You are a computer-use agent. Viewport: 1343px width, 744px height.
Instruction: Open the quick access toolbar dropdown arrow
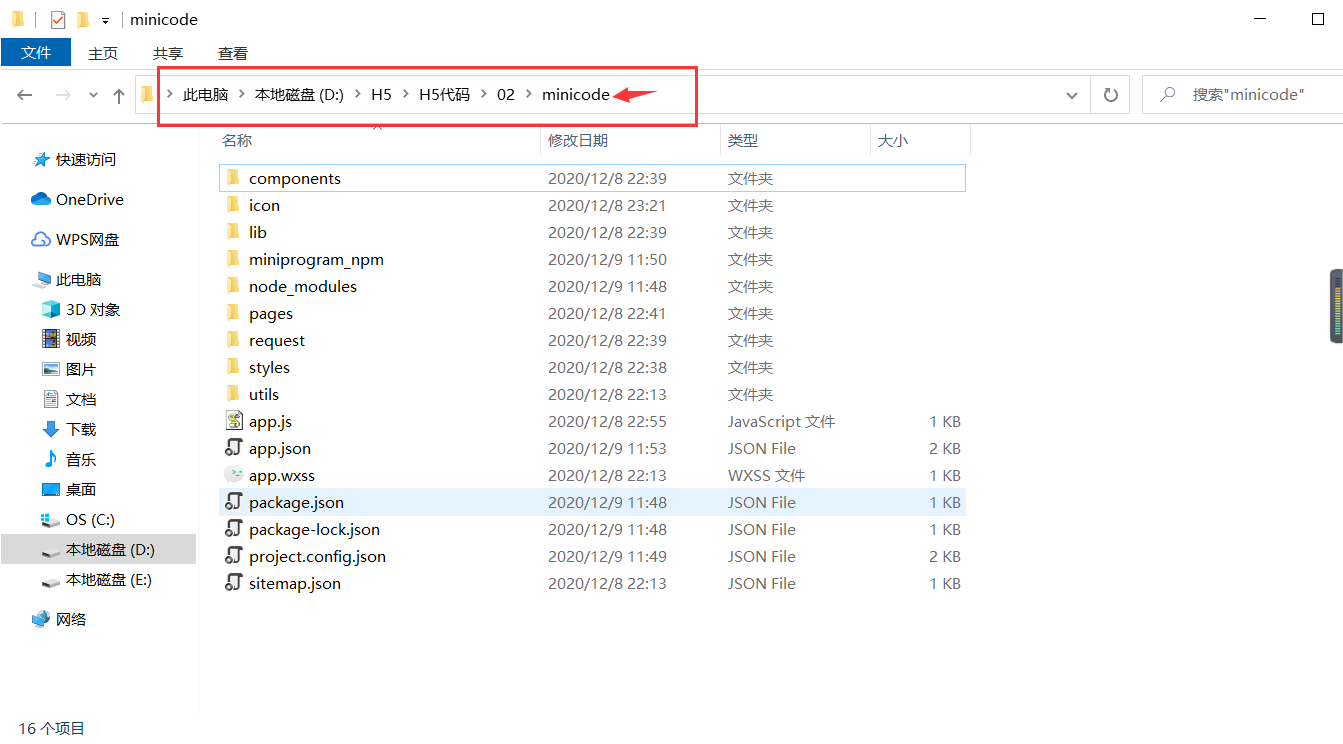tap(105, 20)
